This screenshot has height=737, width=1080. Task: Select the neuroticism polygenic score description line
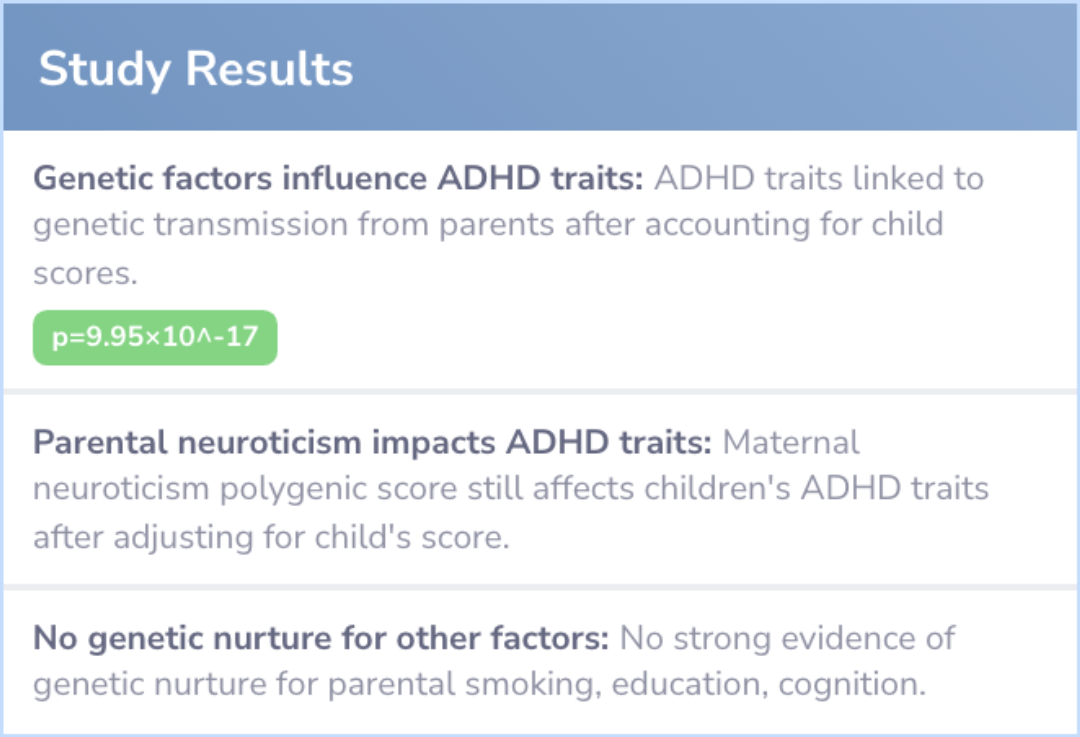point(510,489)
